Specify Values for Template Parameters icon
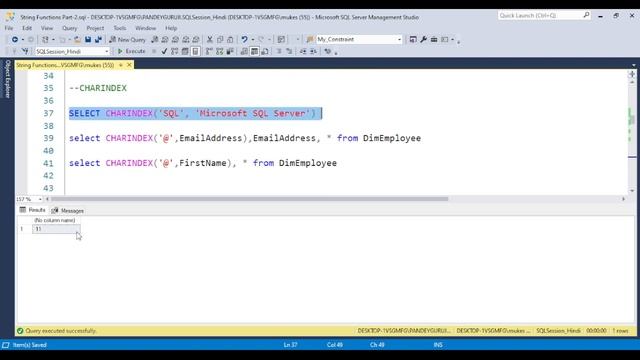 coord(327,51)
